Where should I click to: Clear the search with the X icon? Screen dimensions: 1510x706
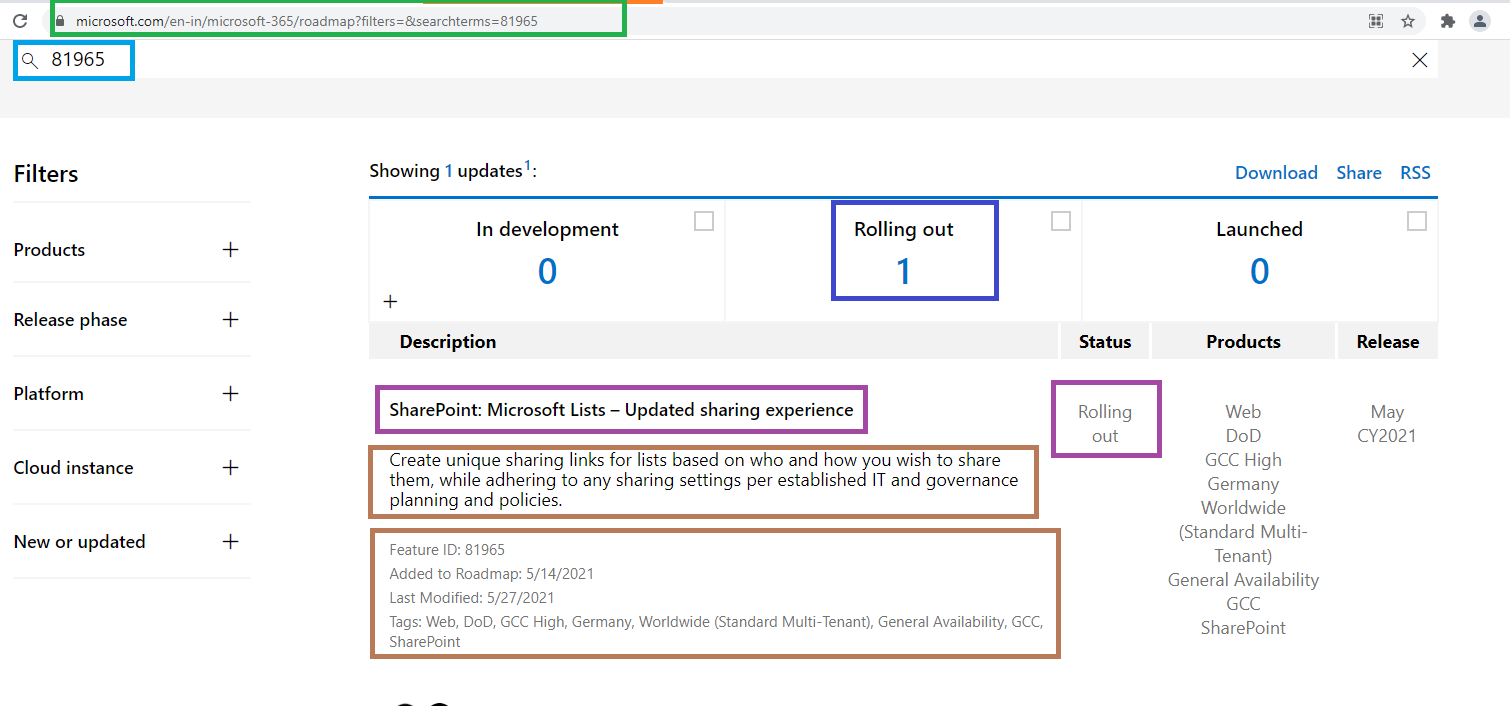[x=1419, y=60]
